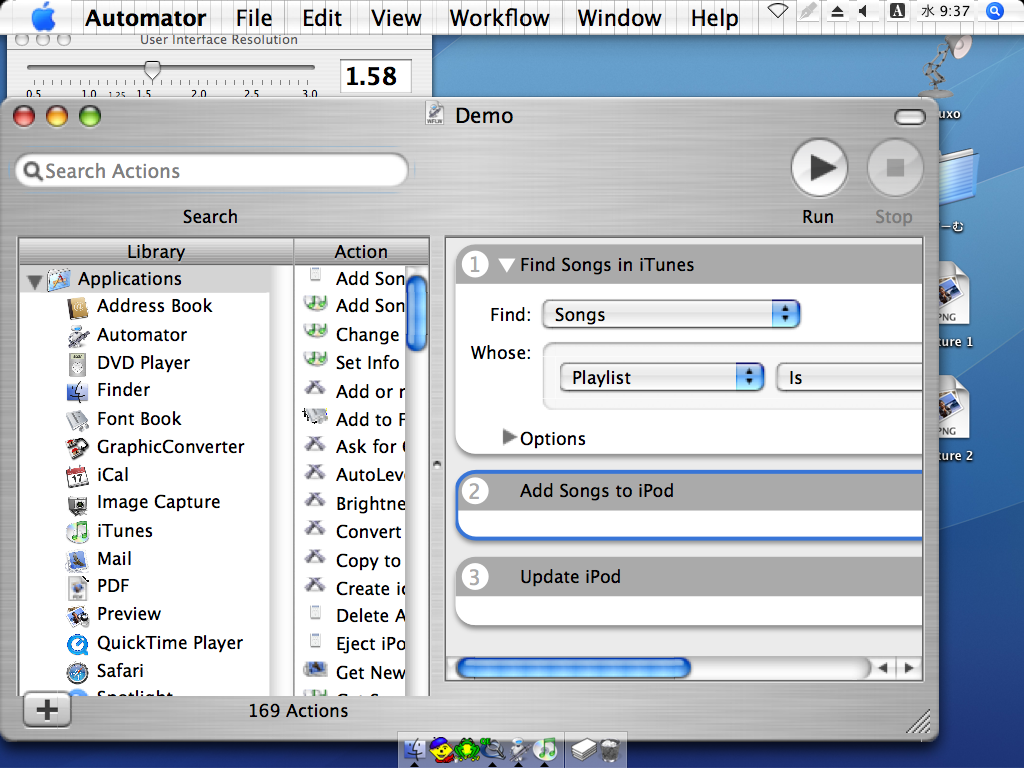Click the Action column header
Viewport: 1024px width, 768px height.
(362, 251)
